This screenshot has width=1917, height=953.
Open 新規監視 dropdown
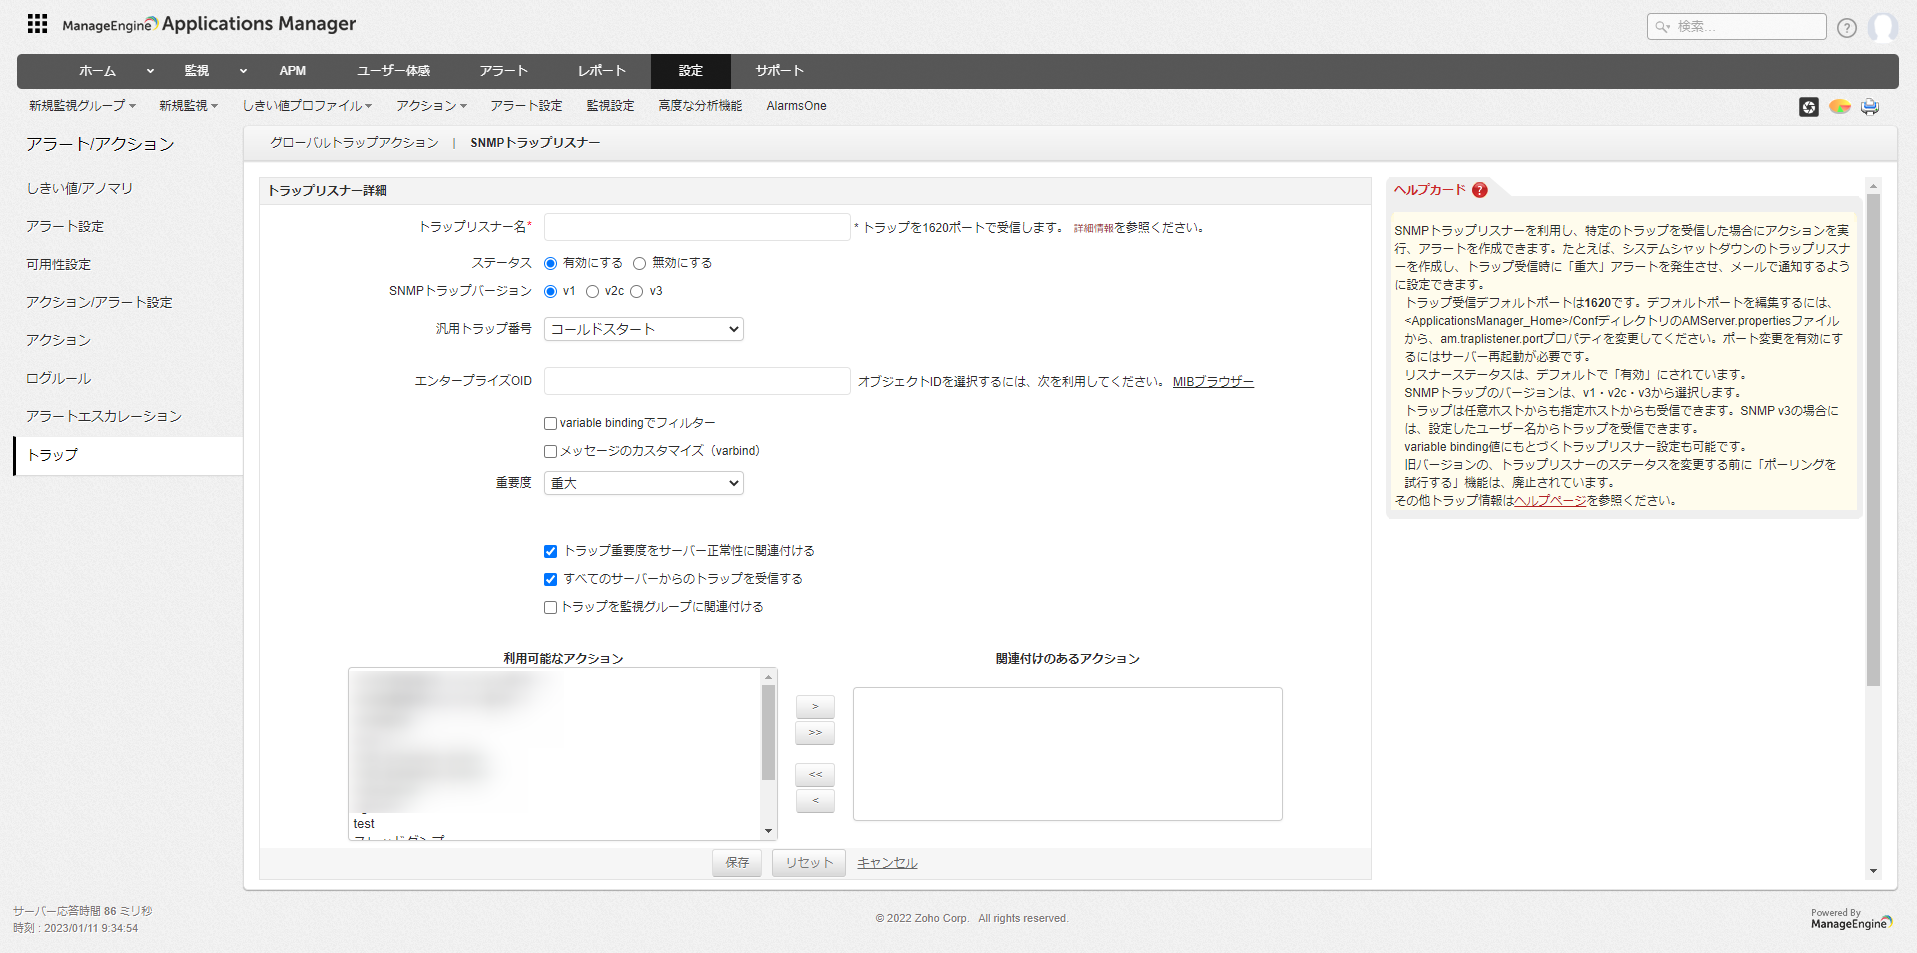[188, 106]
